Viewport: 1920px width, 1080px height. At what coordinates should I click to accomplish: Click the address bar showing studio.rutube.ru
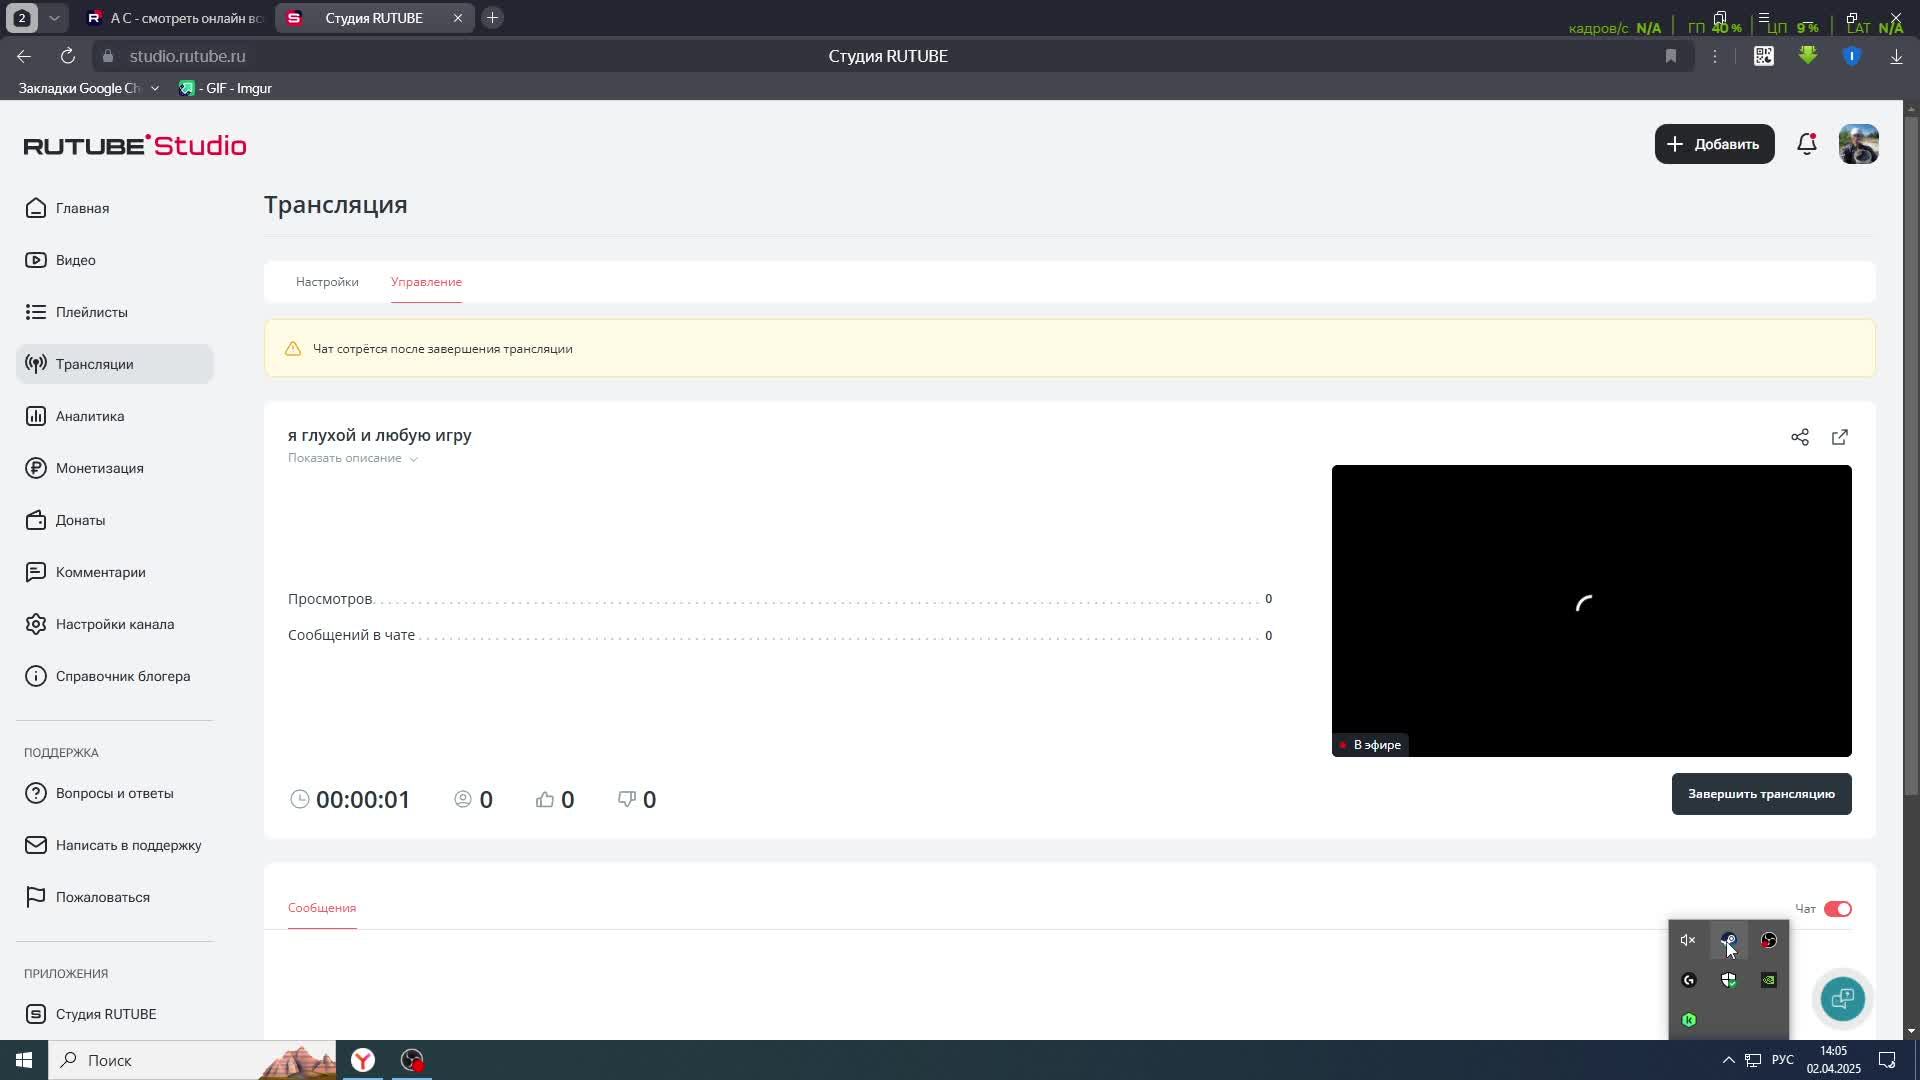point(187,56)
